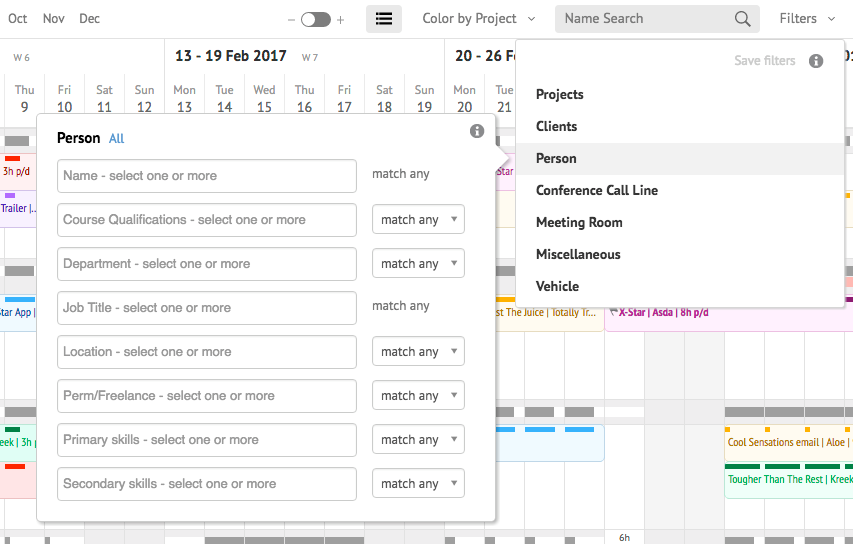Open match any dropdown for Department
Image resolution: width=853 pixels, height=544 pixels.
418,264
